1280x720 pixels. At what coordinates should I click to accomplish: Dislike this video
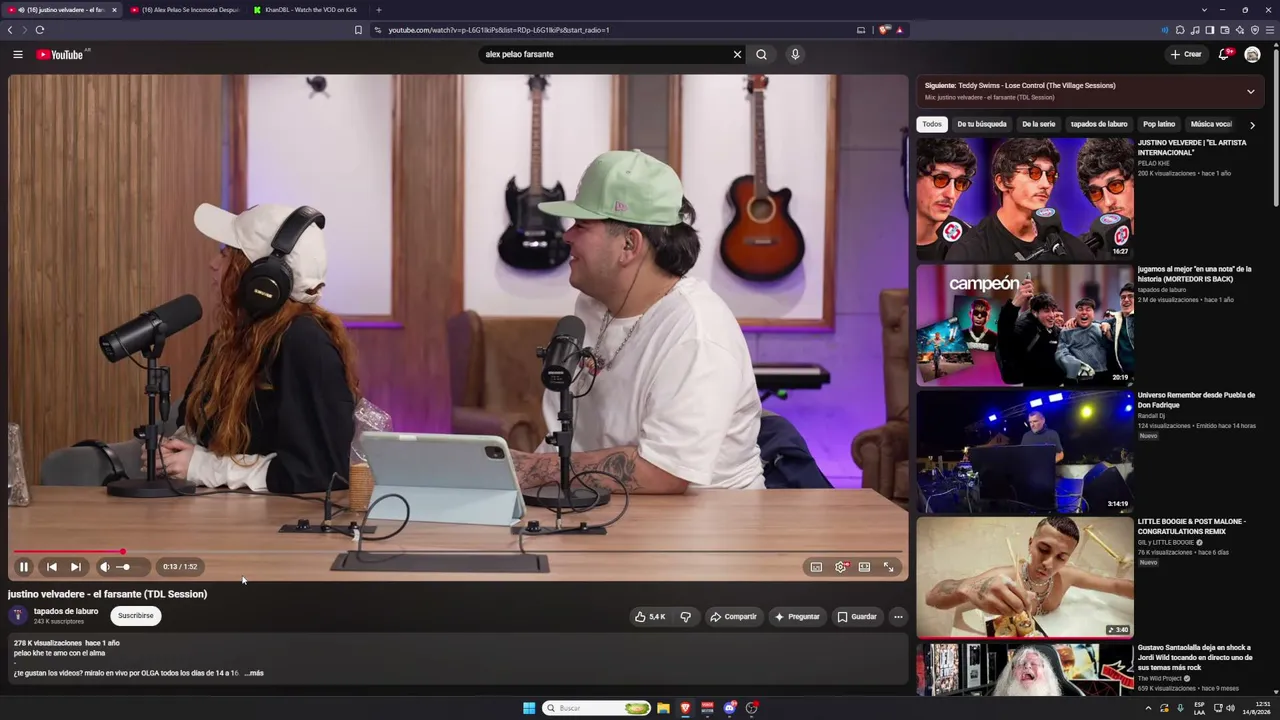pos(685,617)
